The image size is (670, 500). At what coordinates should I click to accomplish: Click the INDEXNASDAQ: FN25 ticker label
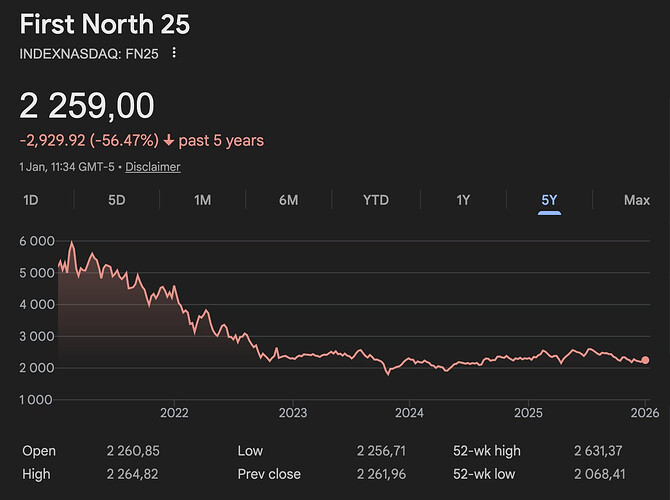(89, 53)
